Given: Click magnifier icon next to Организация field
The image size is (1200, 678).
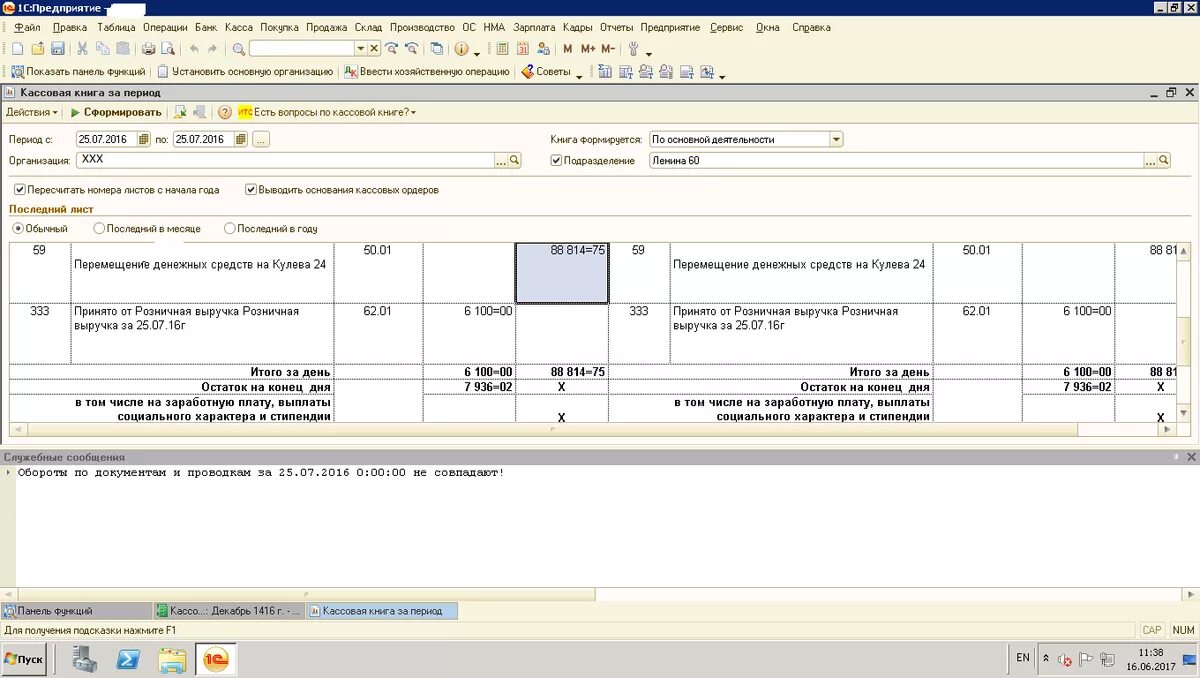Looking at the screenshot, I should tap(515, 160).
